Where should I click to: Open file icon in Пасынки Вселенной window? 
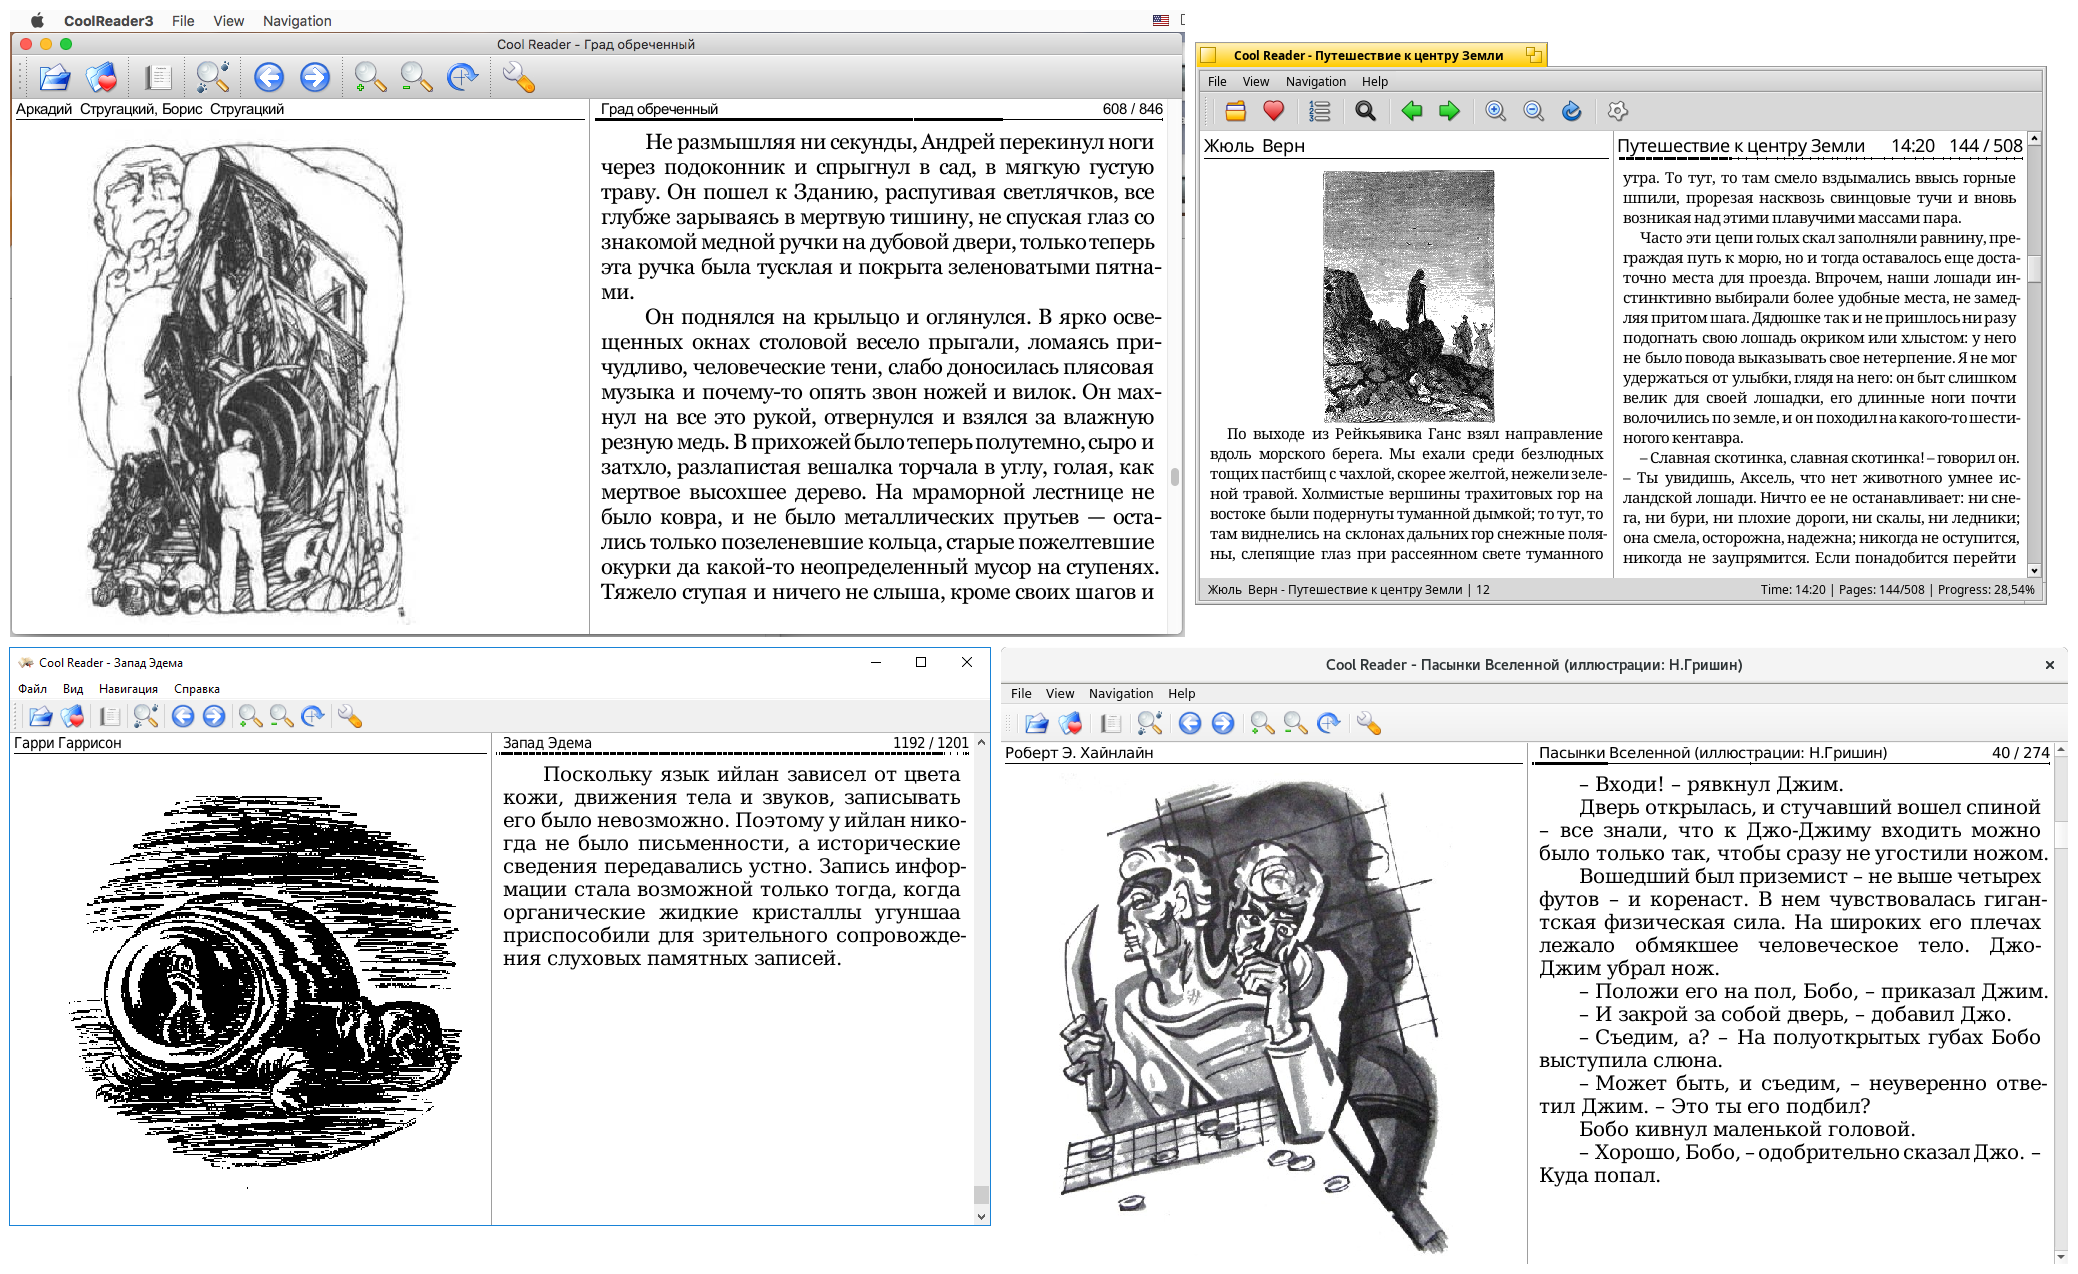coord(1037,723)
